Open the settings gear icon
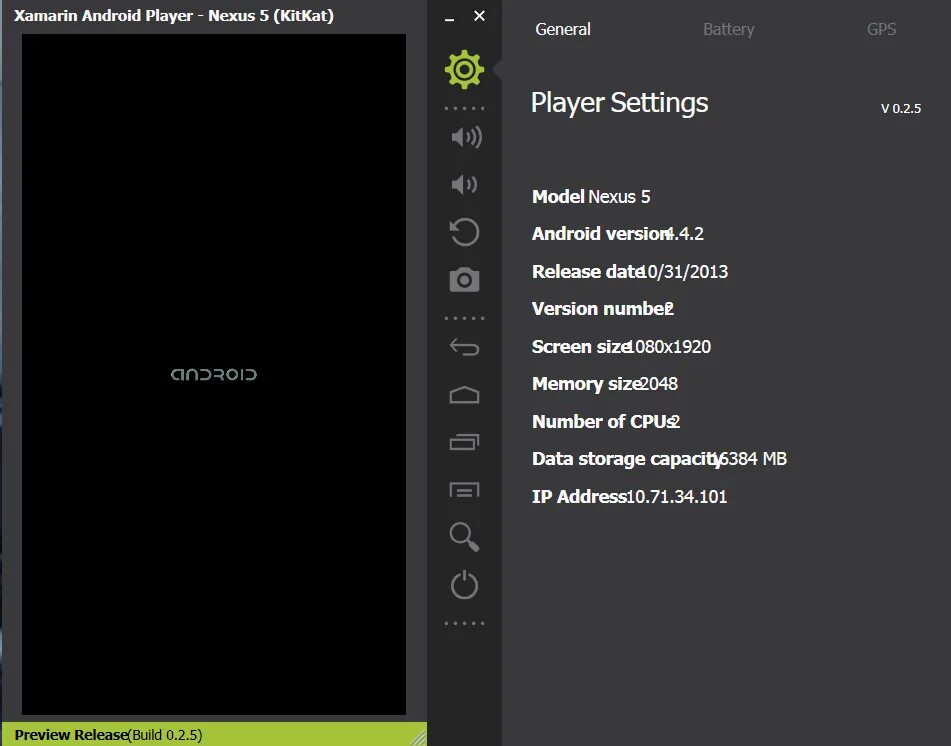 tap(464, 70)
